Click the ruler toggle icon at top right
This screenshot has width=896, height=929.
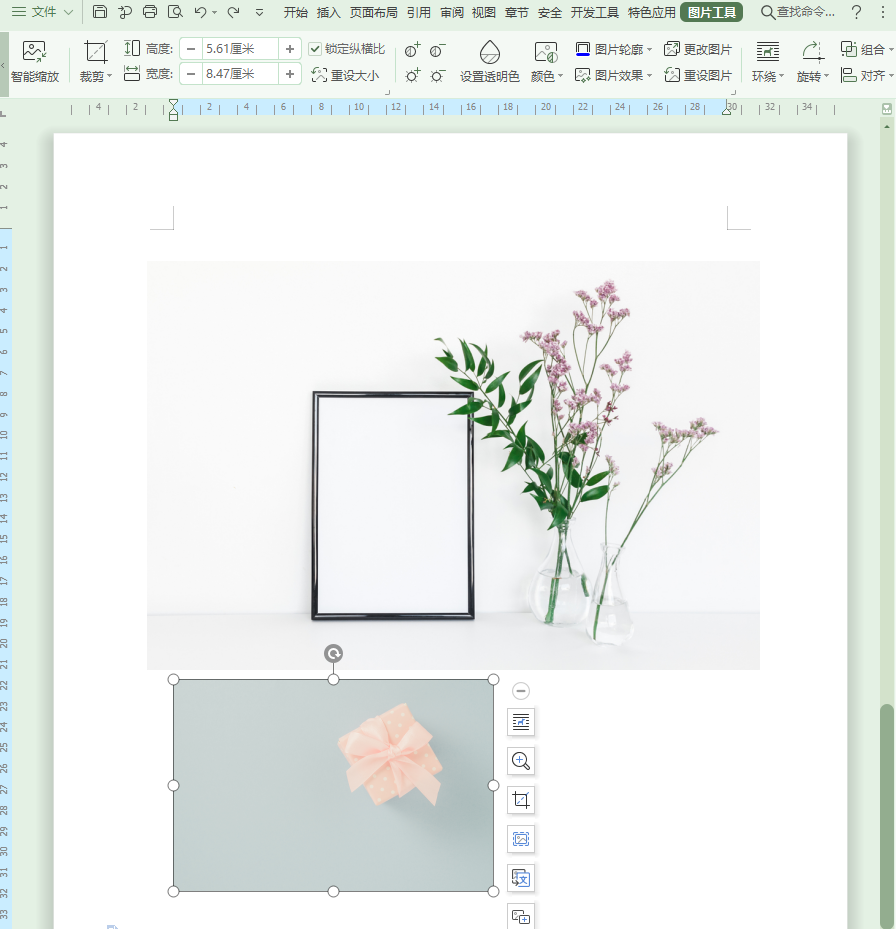point(887,109)
